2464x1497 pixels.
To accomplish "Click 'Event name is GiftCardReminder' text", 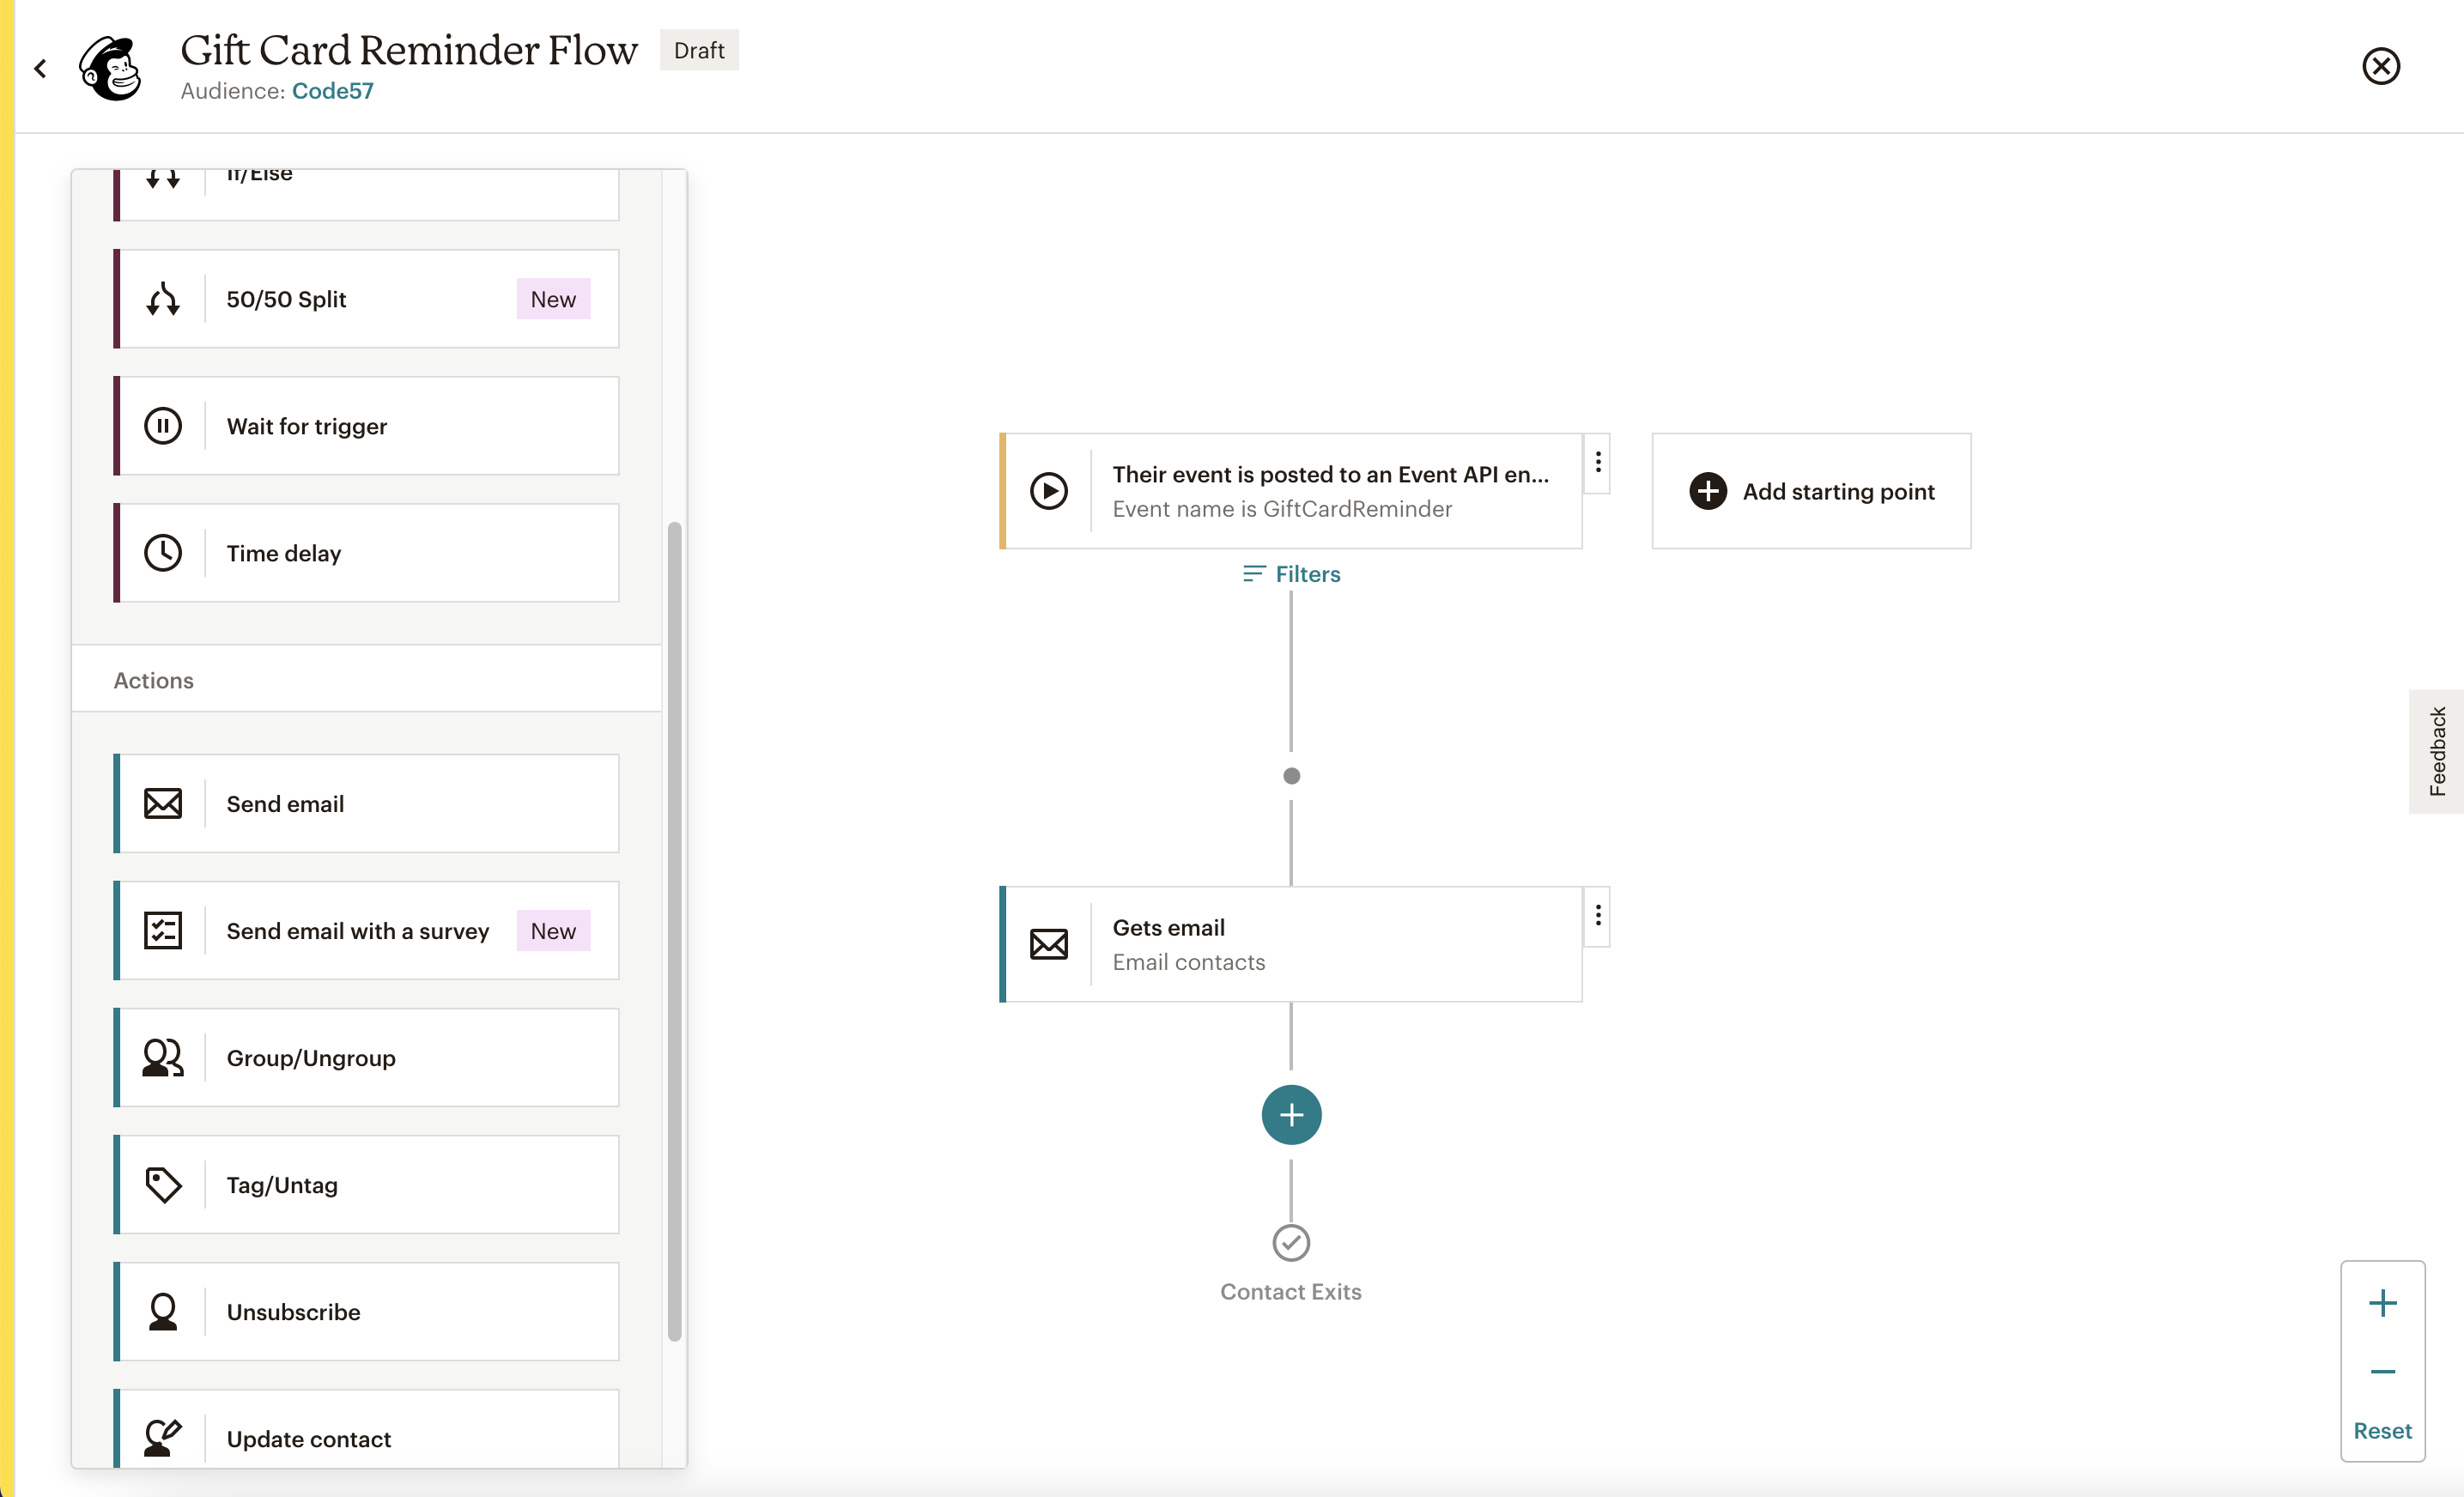I will pyautogui.click(x=1282, y=509).
